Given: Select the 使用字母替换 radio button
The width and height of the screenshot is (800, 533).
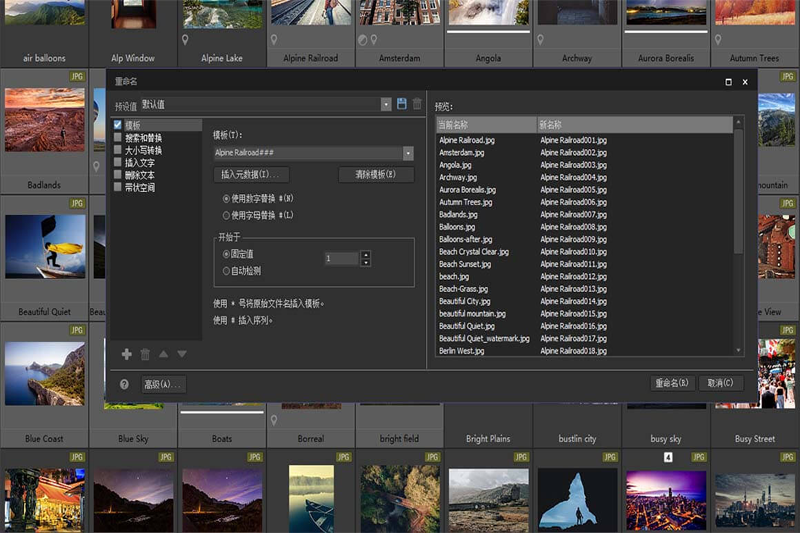Looking at the screenshot, I should (227, 215).
